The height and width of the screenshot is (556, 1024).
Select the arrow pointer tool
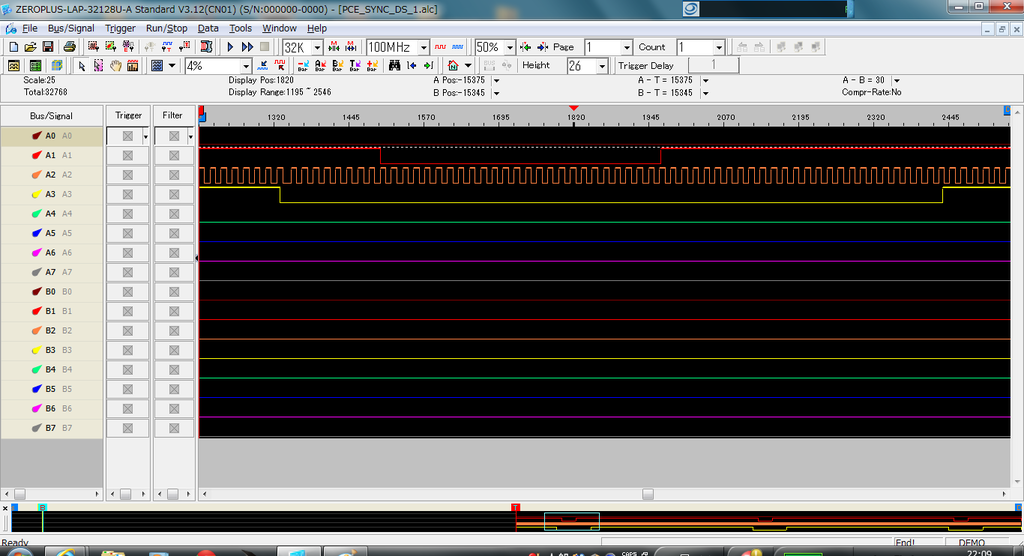82,66
